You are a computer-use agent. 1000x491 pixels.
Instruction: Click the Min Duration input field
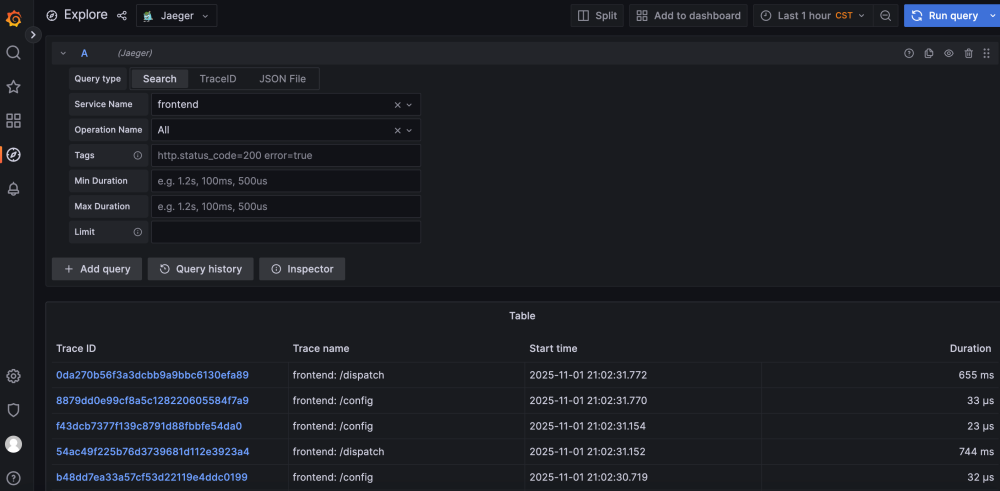[x=285, y=181]
